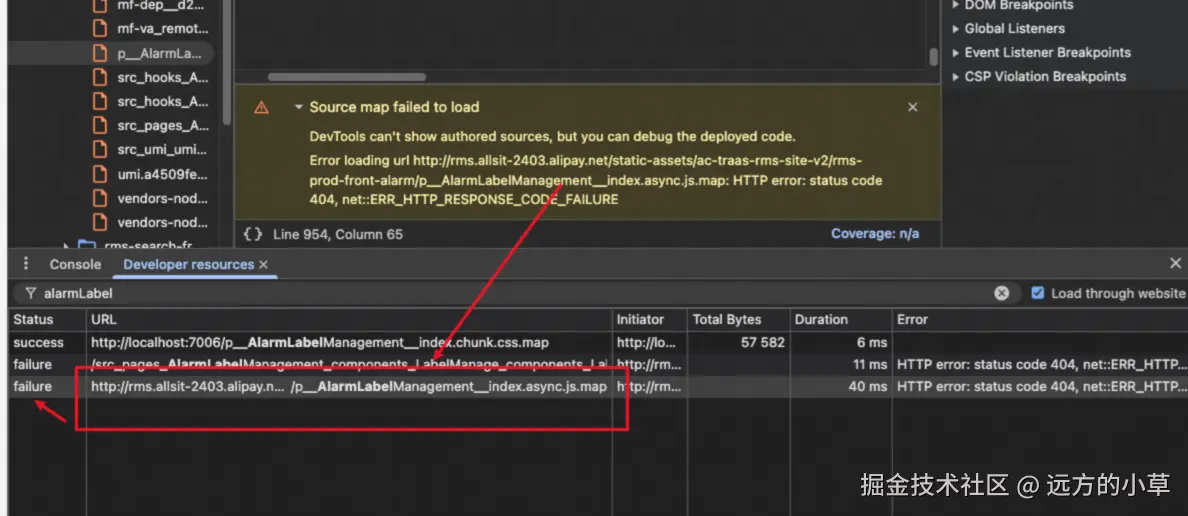Image resolution: width=1188 pixels, height=516 pixels.
Task: Expand CSP Violation Breakpoints section
Action: [x=956, y=77]
